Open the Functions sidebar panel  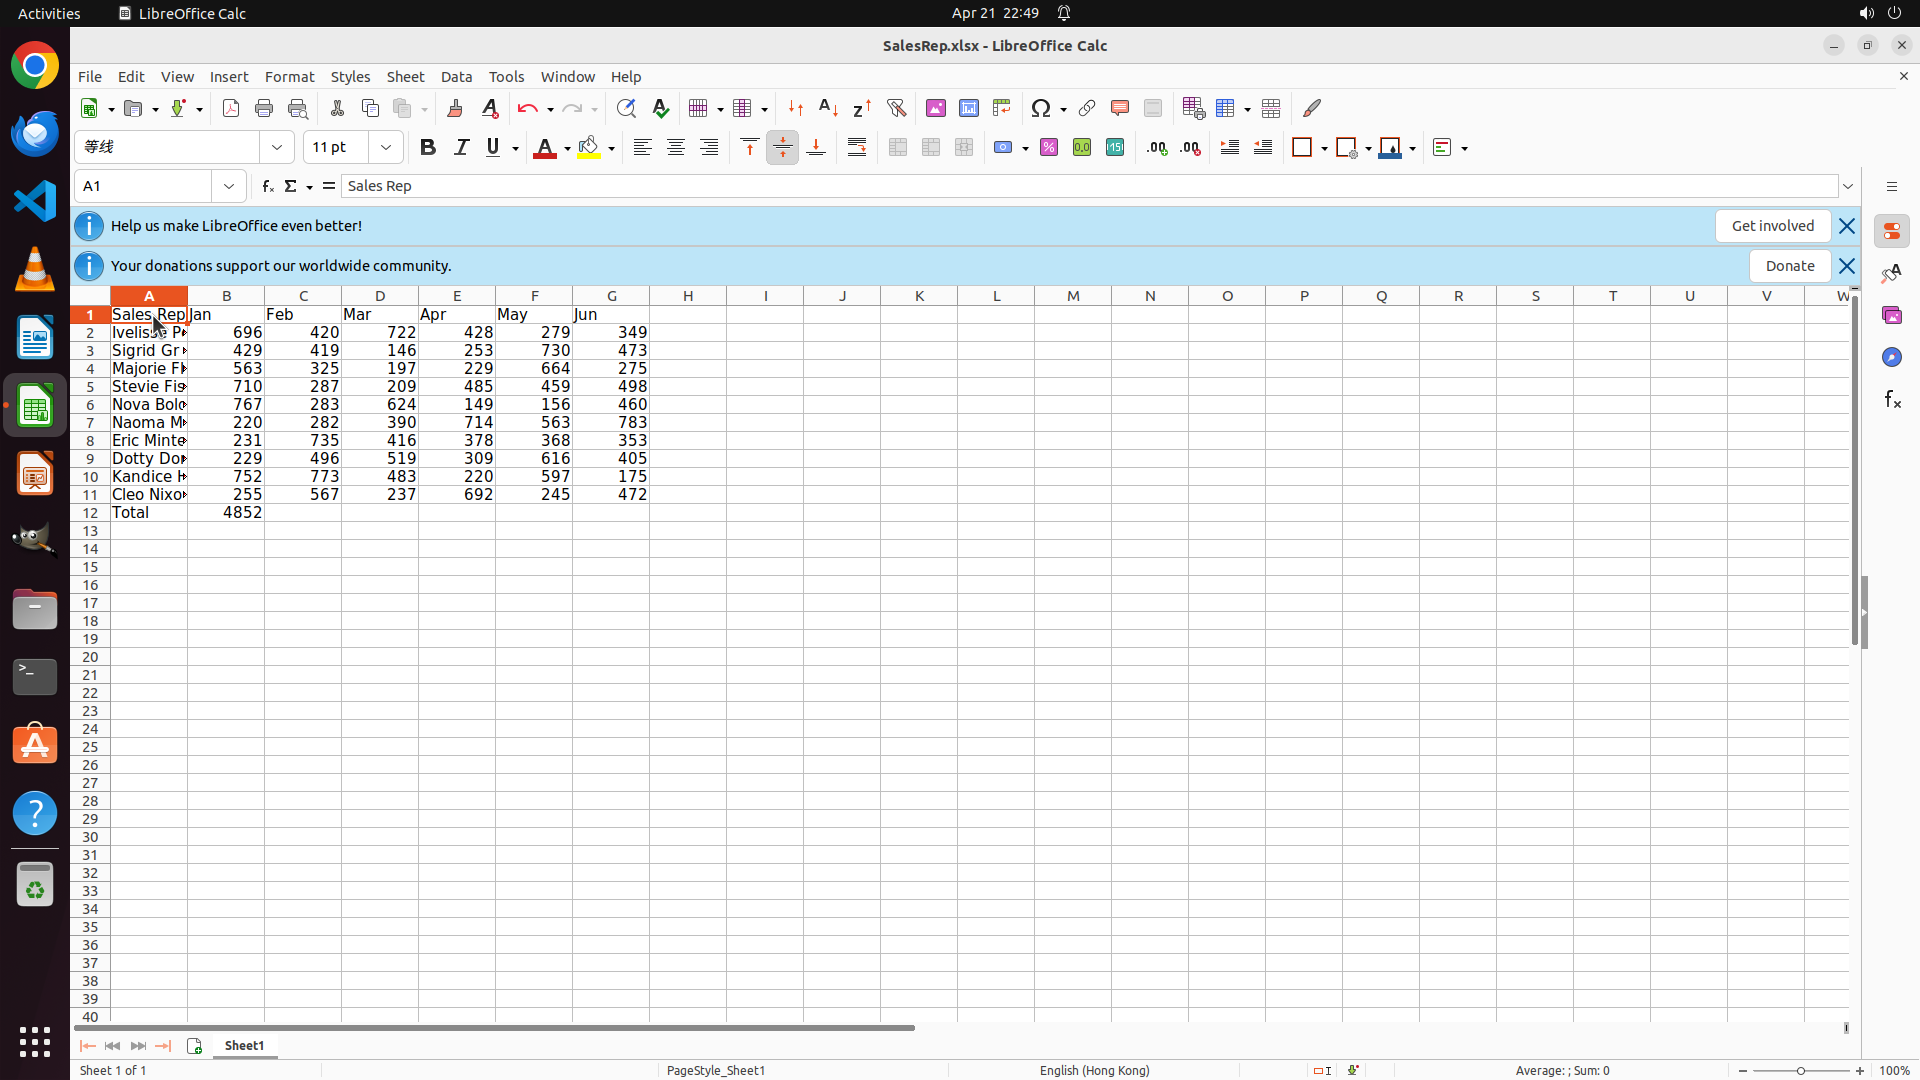point(1892,399)
